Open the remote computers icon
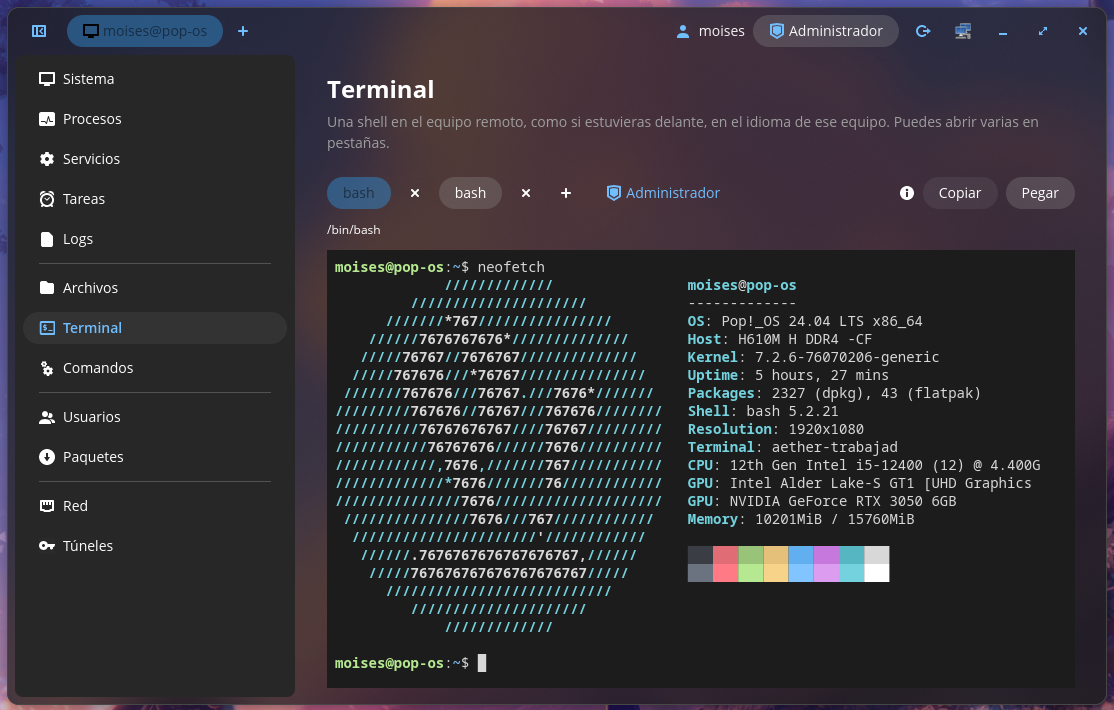 click(x=963, y=31)
